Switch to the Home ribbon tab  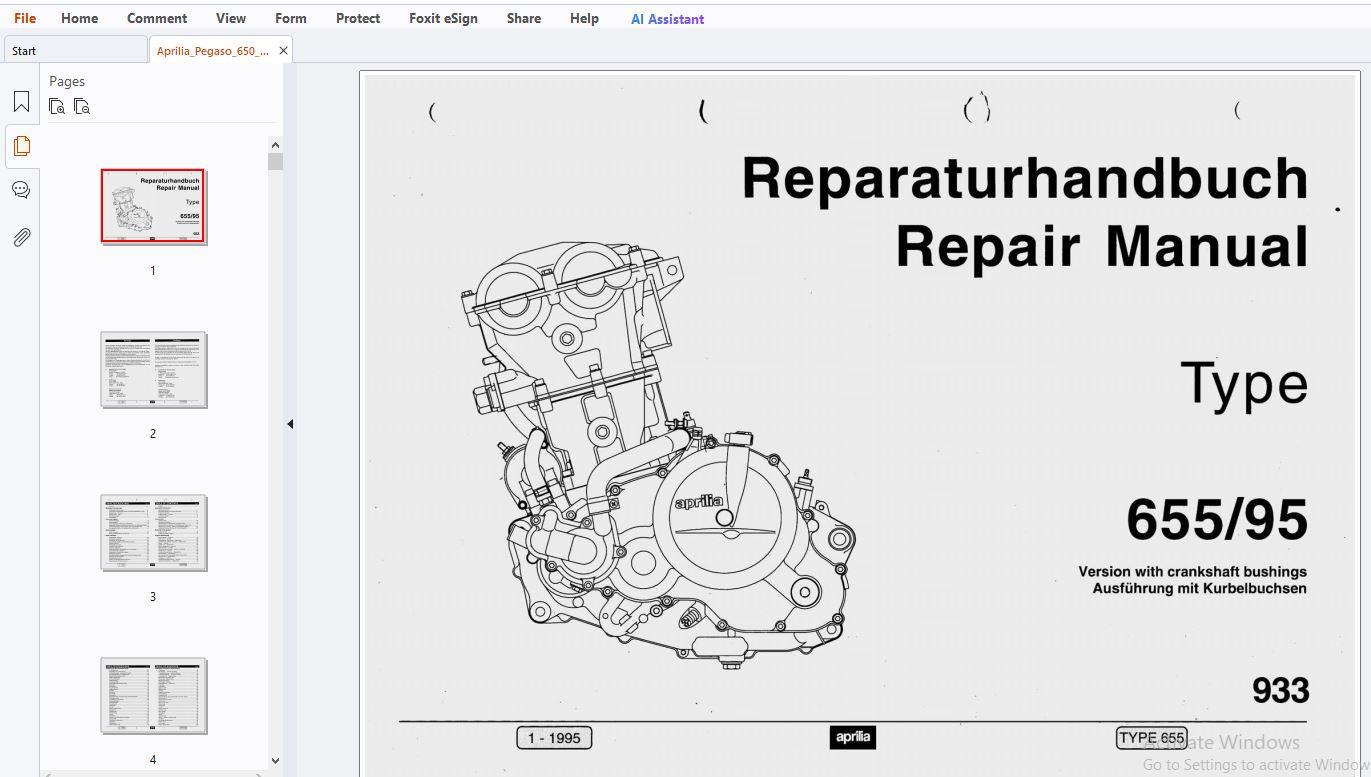coord(79,18)
